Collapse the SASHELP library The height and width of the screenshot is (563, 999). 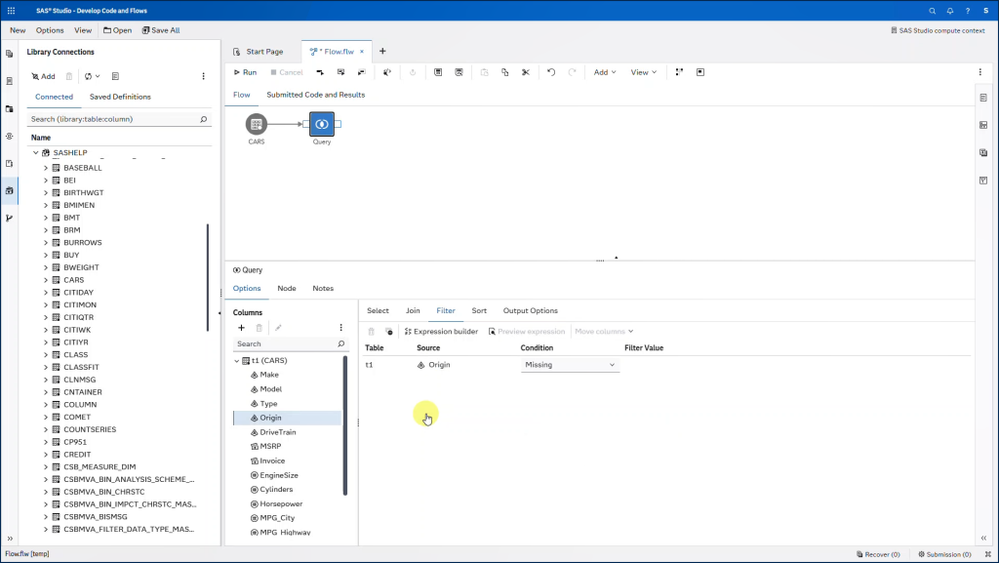36,153
